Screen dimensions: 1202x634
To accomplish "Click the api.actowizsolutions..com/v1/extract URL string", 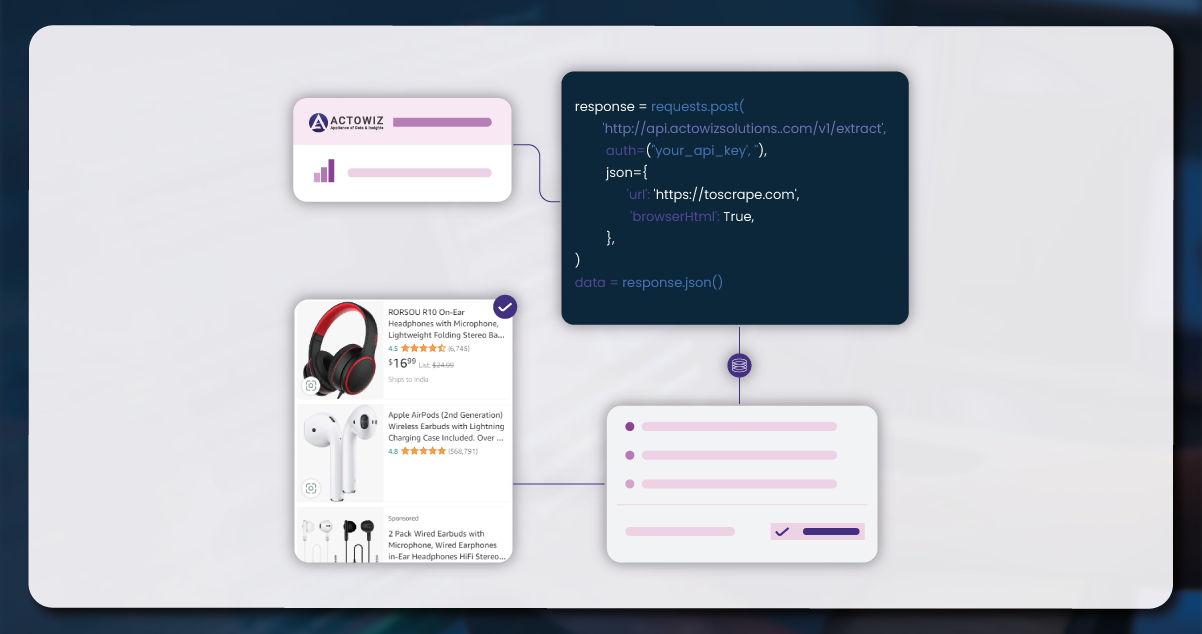I will [744, 129].
